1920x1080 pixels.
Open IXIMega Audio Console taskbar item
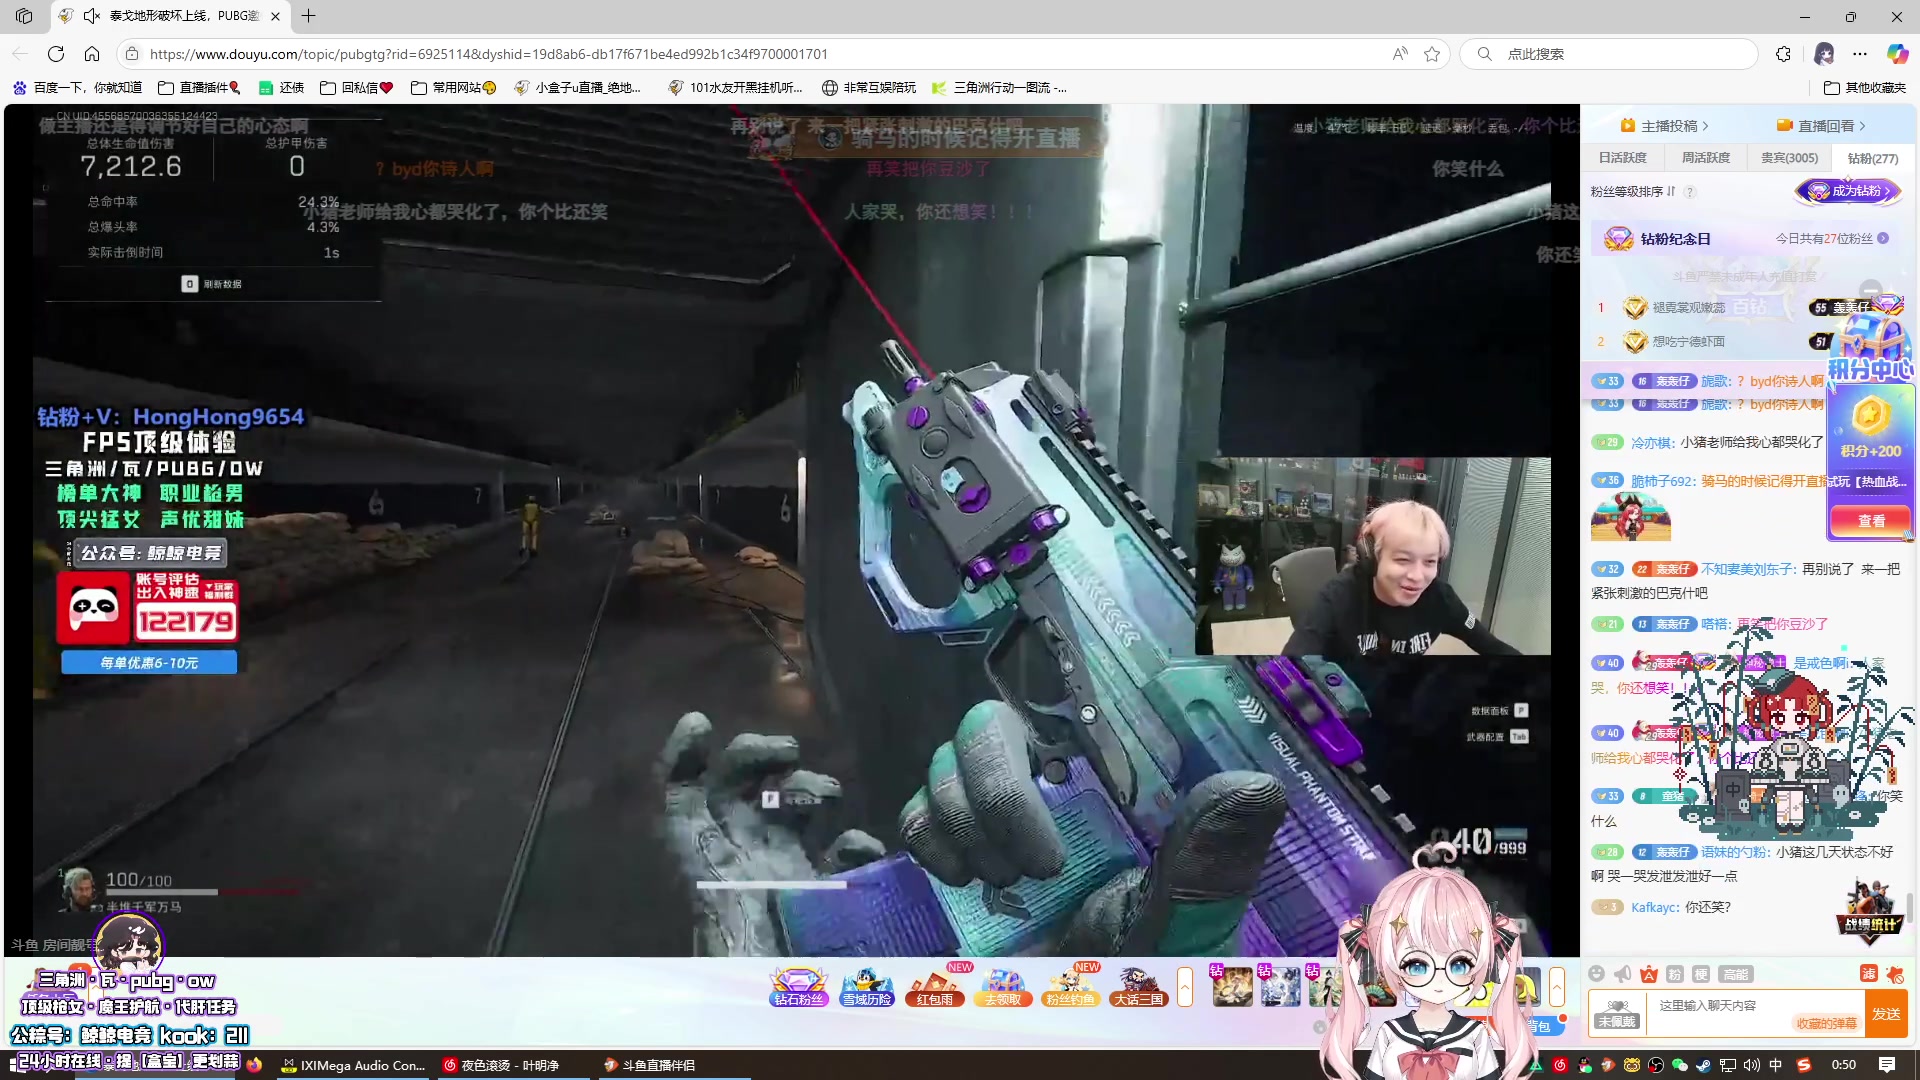click(353, 1065)
